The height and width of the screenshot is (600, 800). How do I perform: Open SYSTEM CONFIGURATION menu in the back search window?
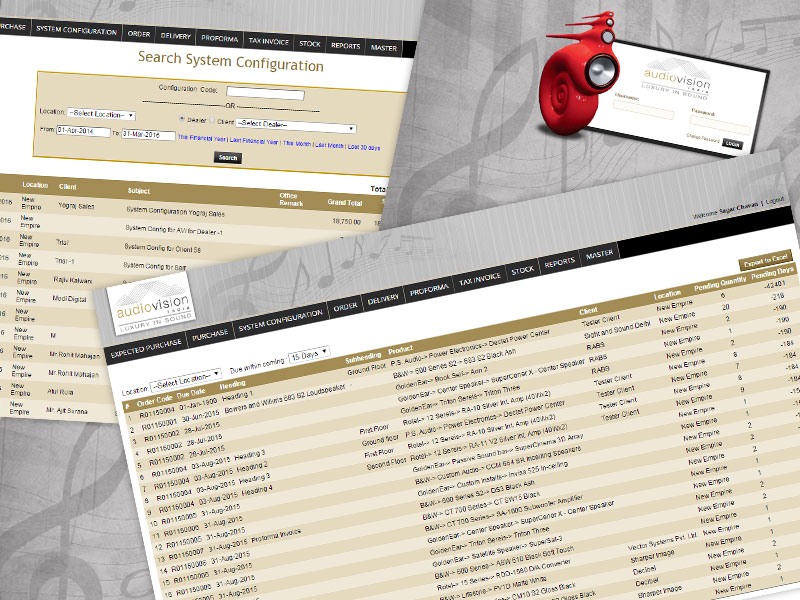[x=77, y=30]
